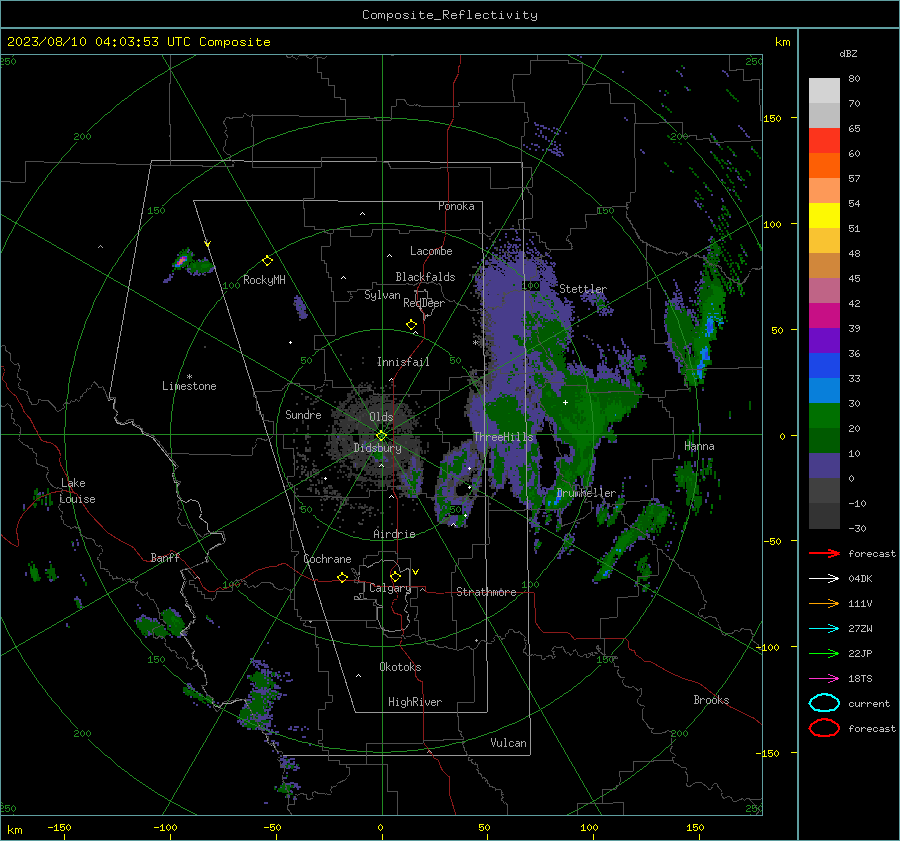900x841 pixels.
Task: Click the Didsbury label
Action: coord(378,448)
